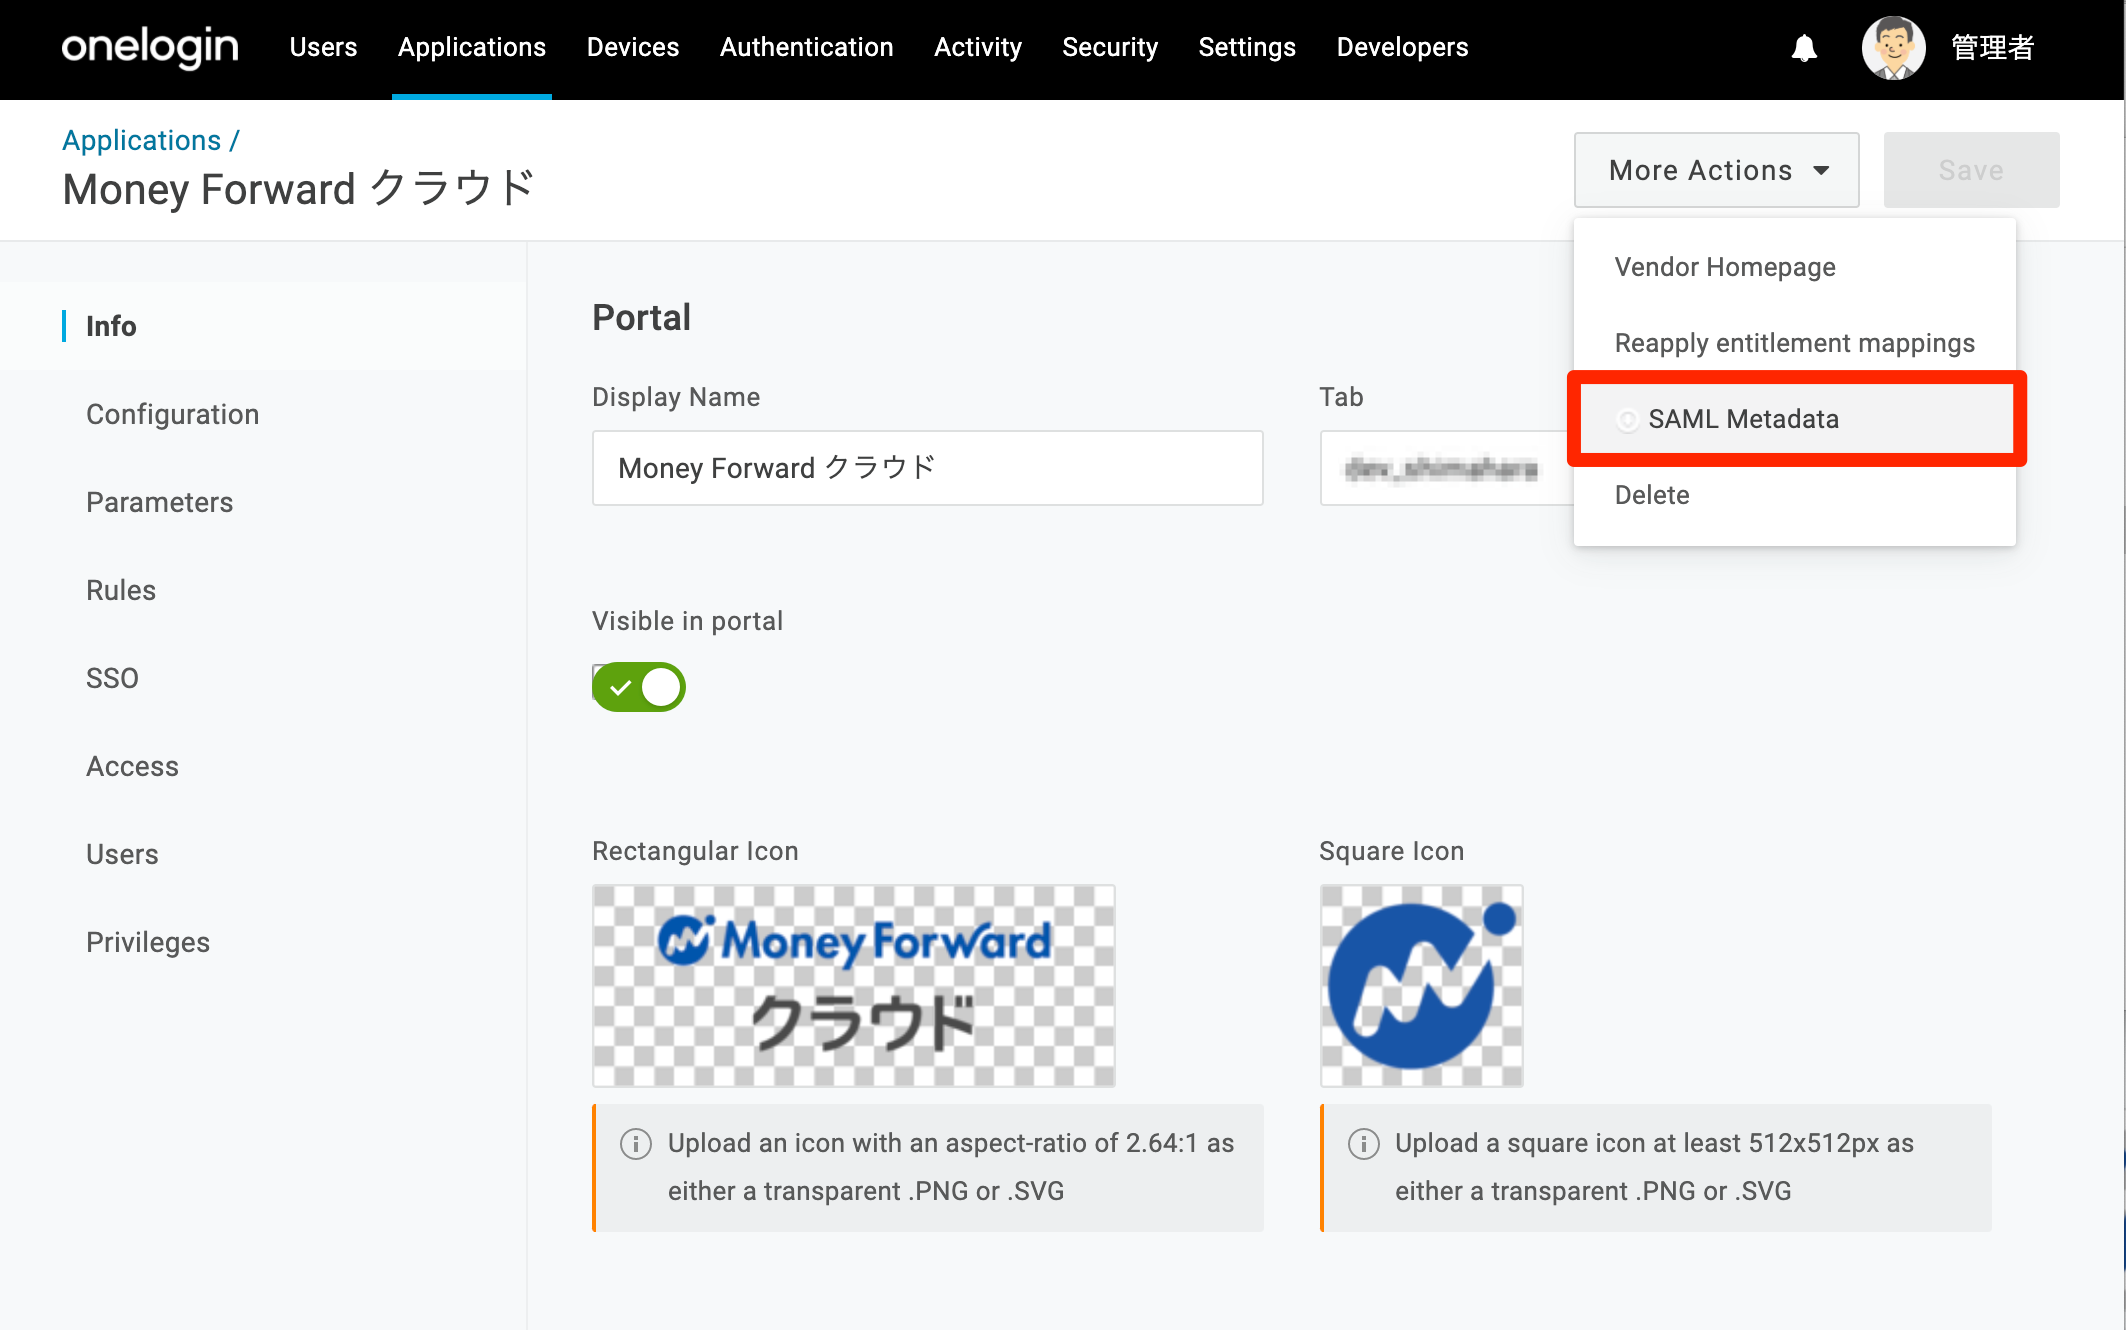Click the Save button
2126x1330 pixels.
(1971, 170)
